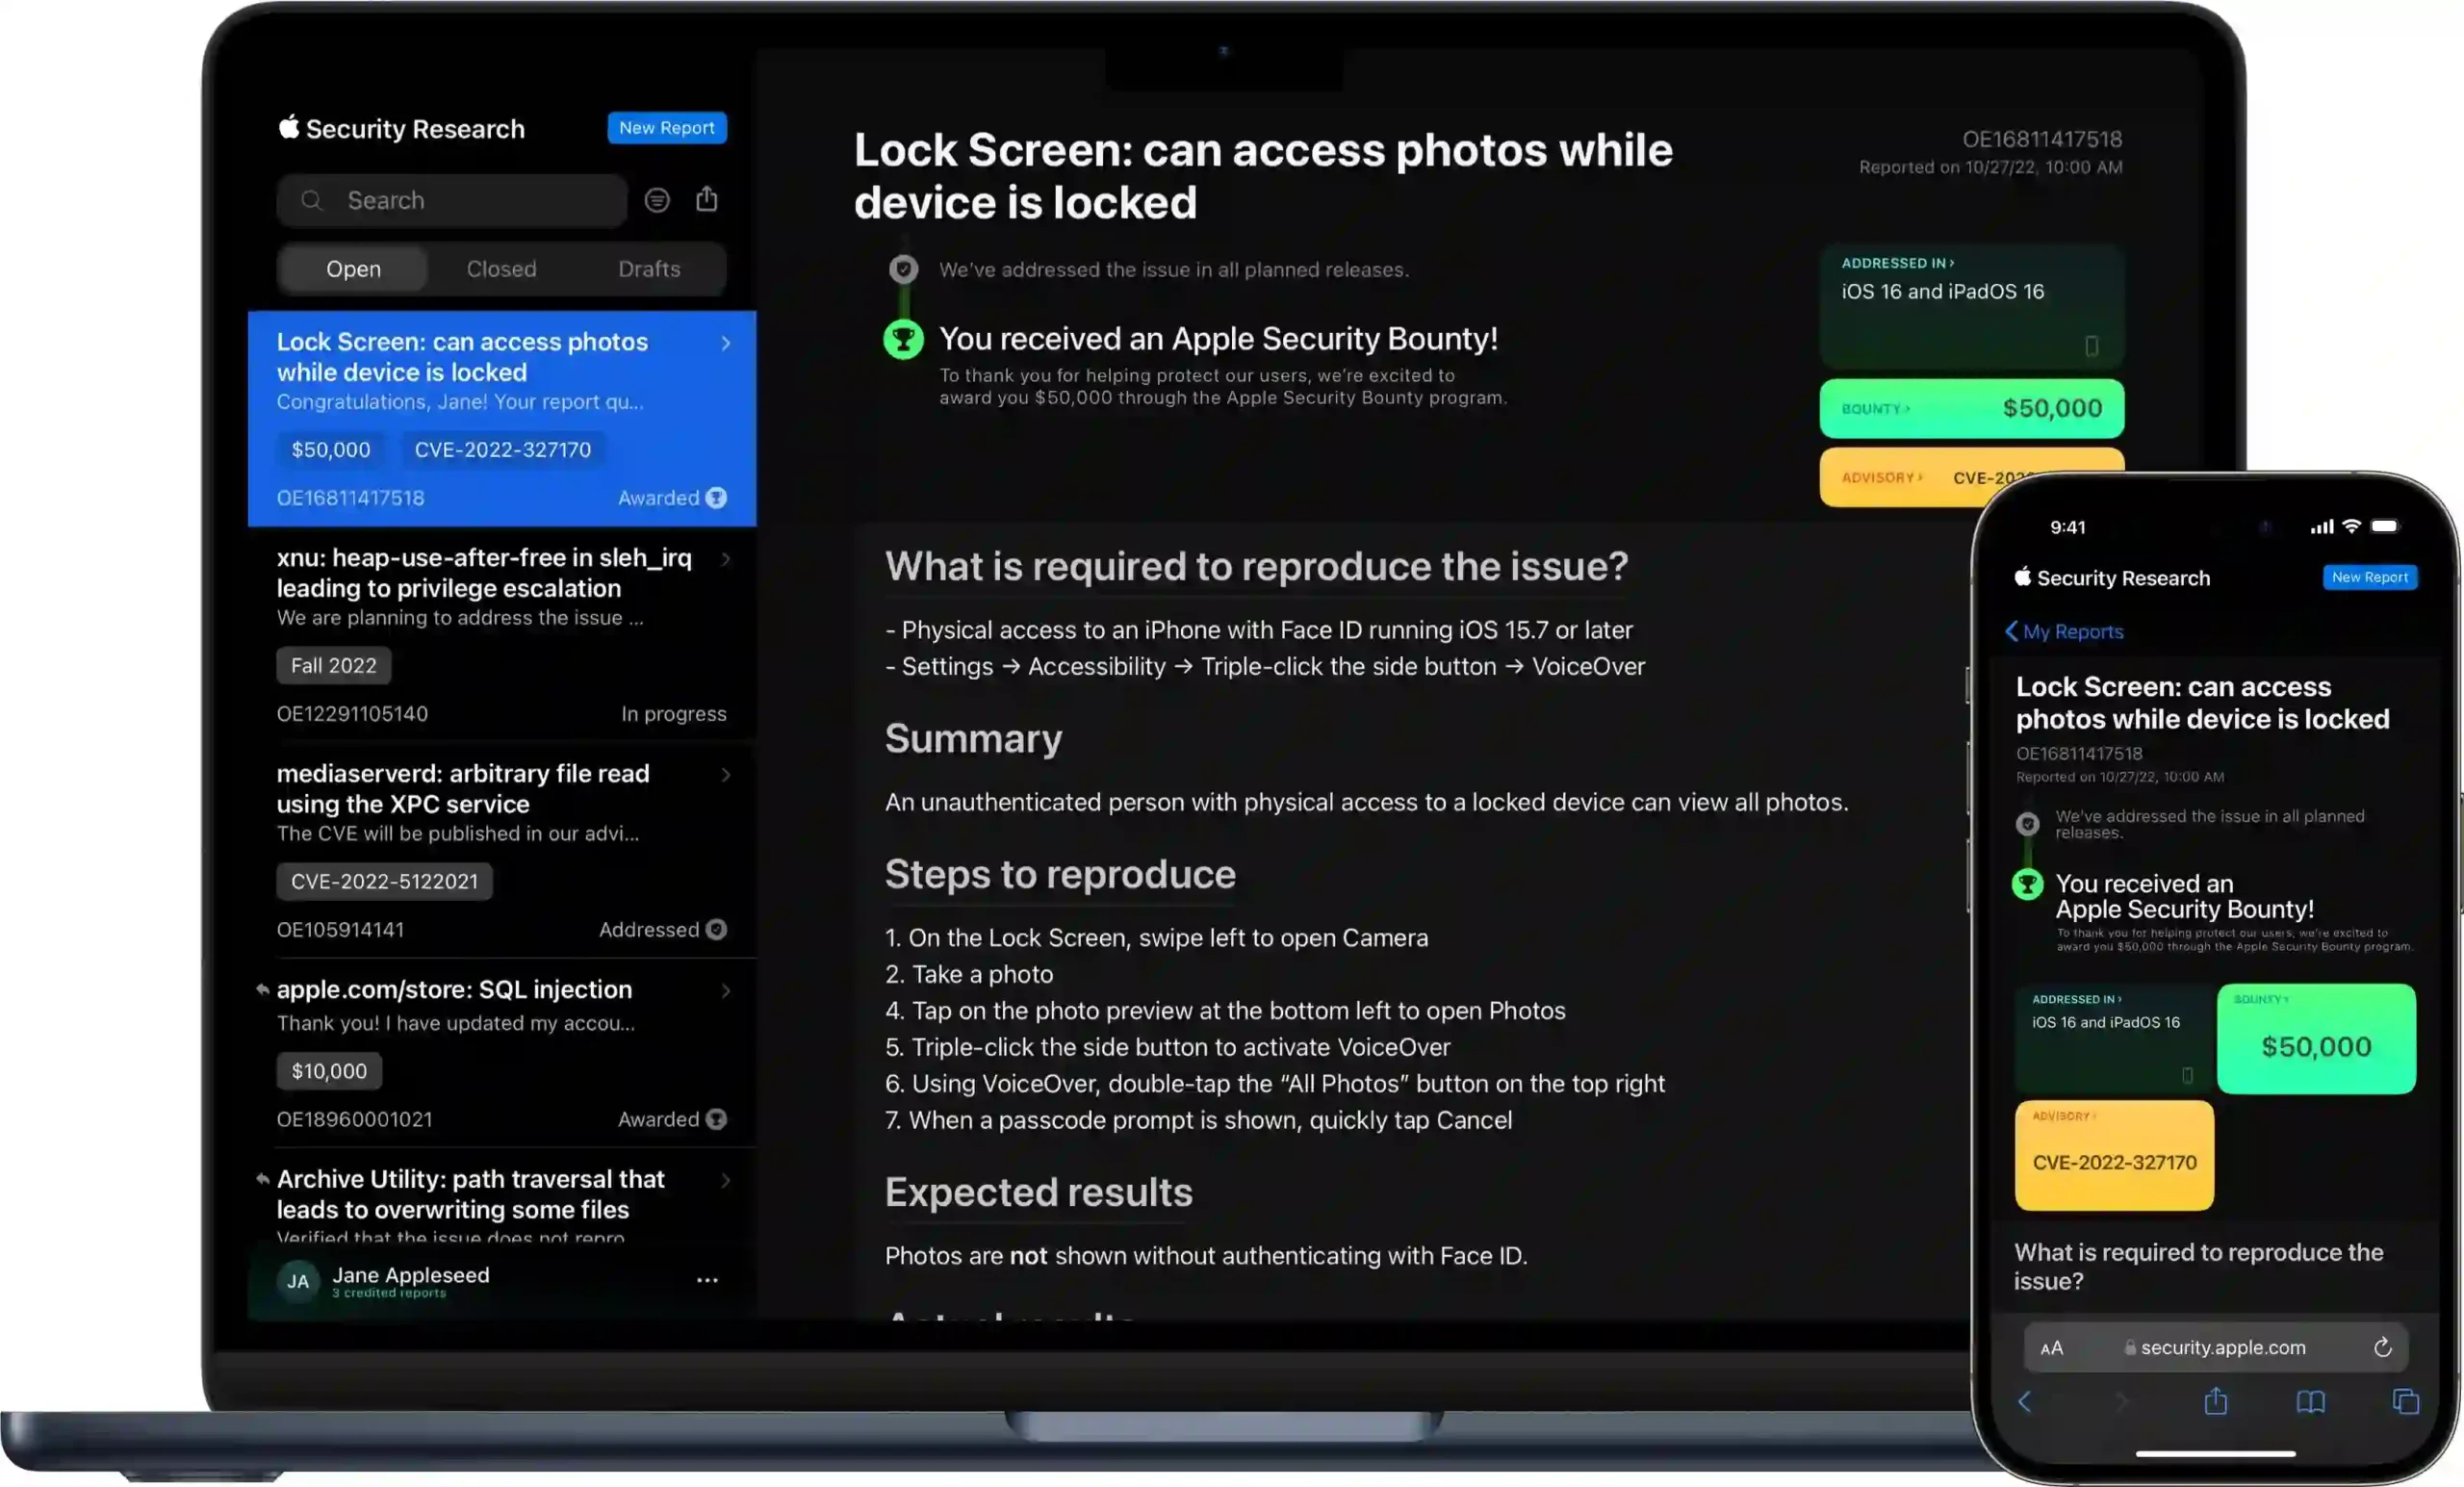Image resolution: width=2464 pixels, height=1487 pixels.
Task: Select apple.com/store SQL injection report
Action: 502,1052
